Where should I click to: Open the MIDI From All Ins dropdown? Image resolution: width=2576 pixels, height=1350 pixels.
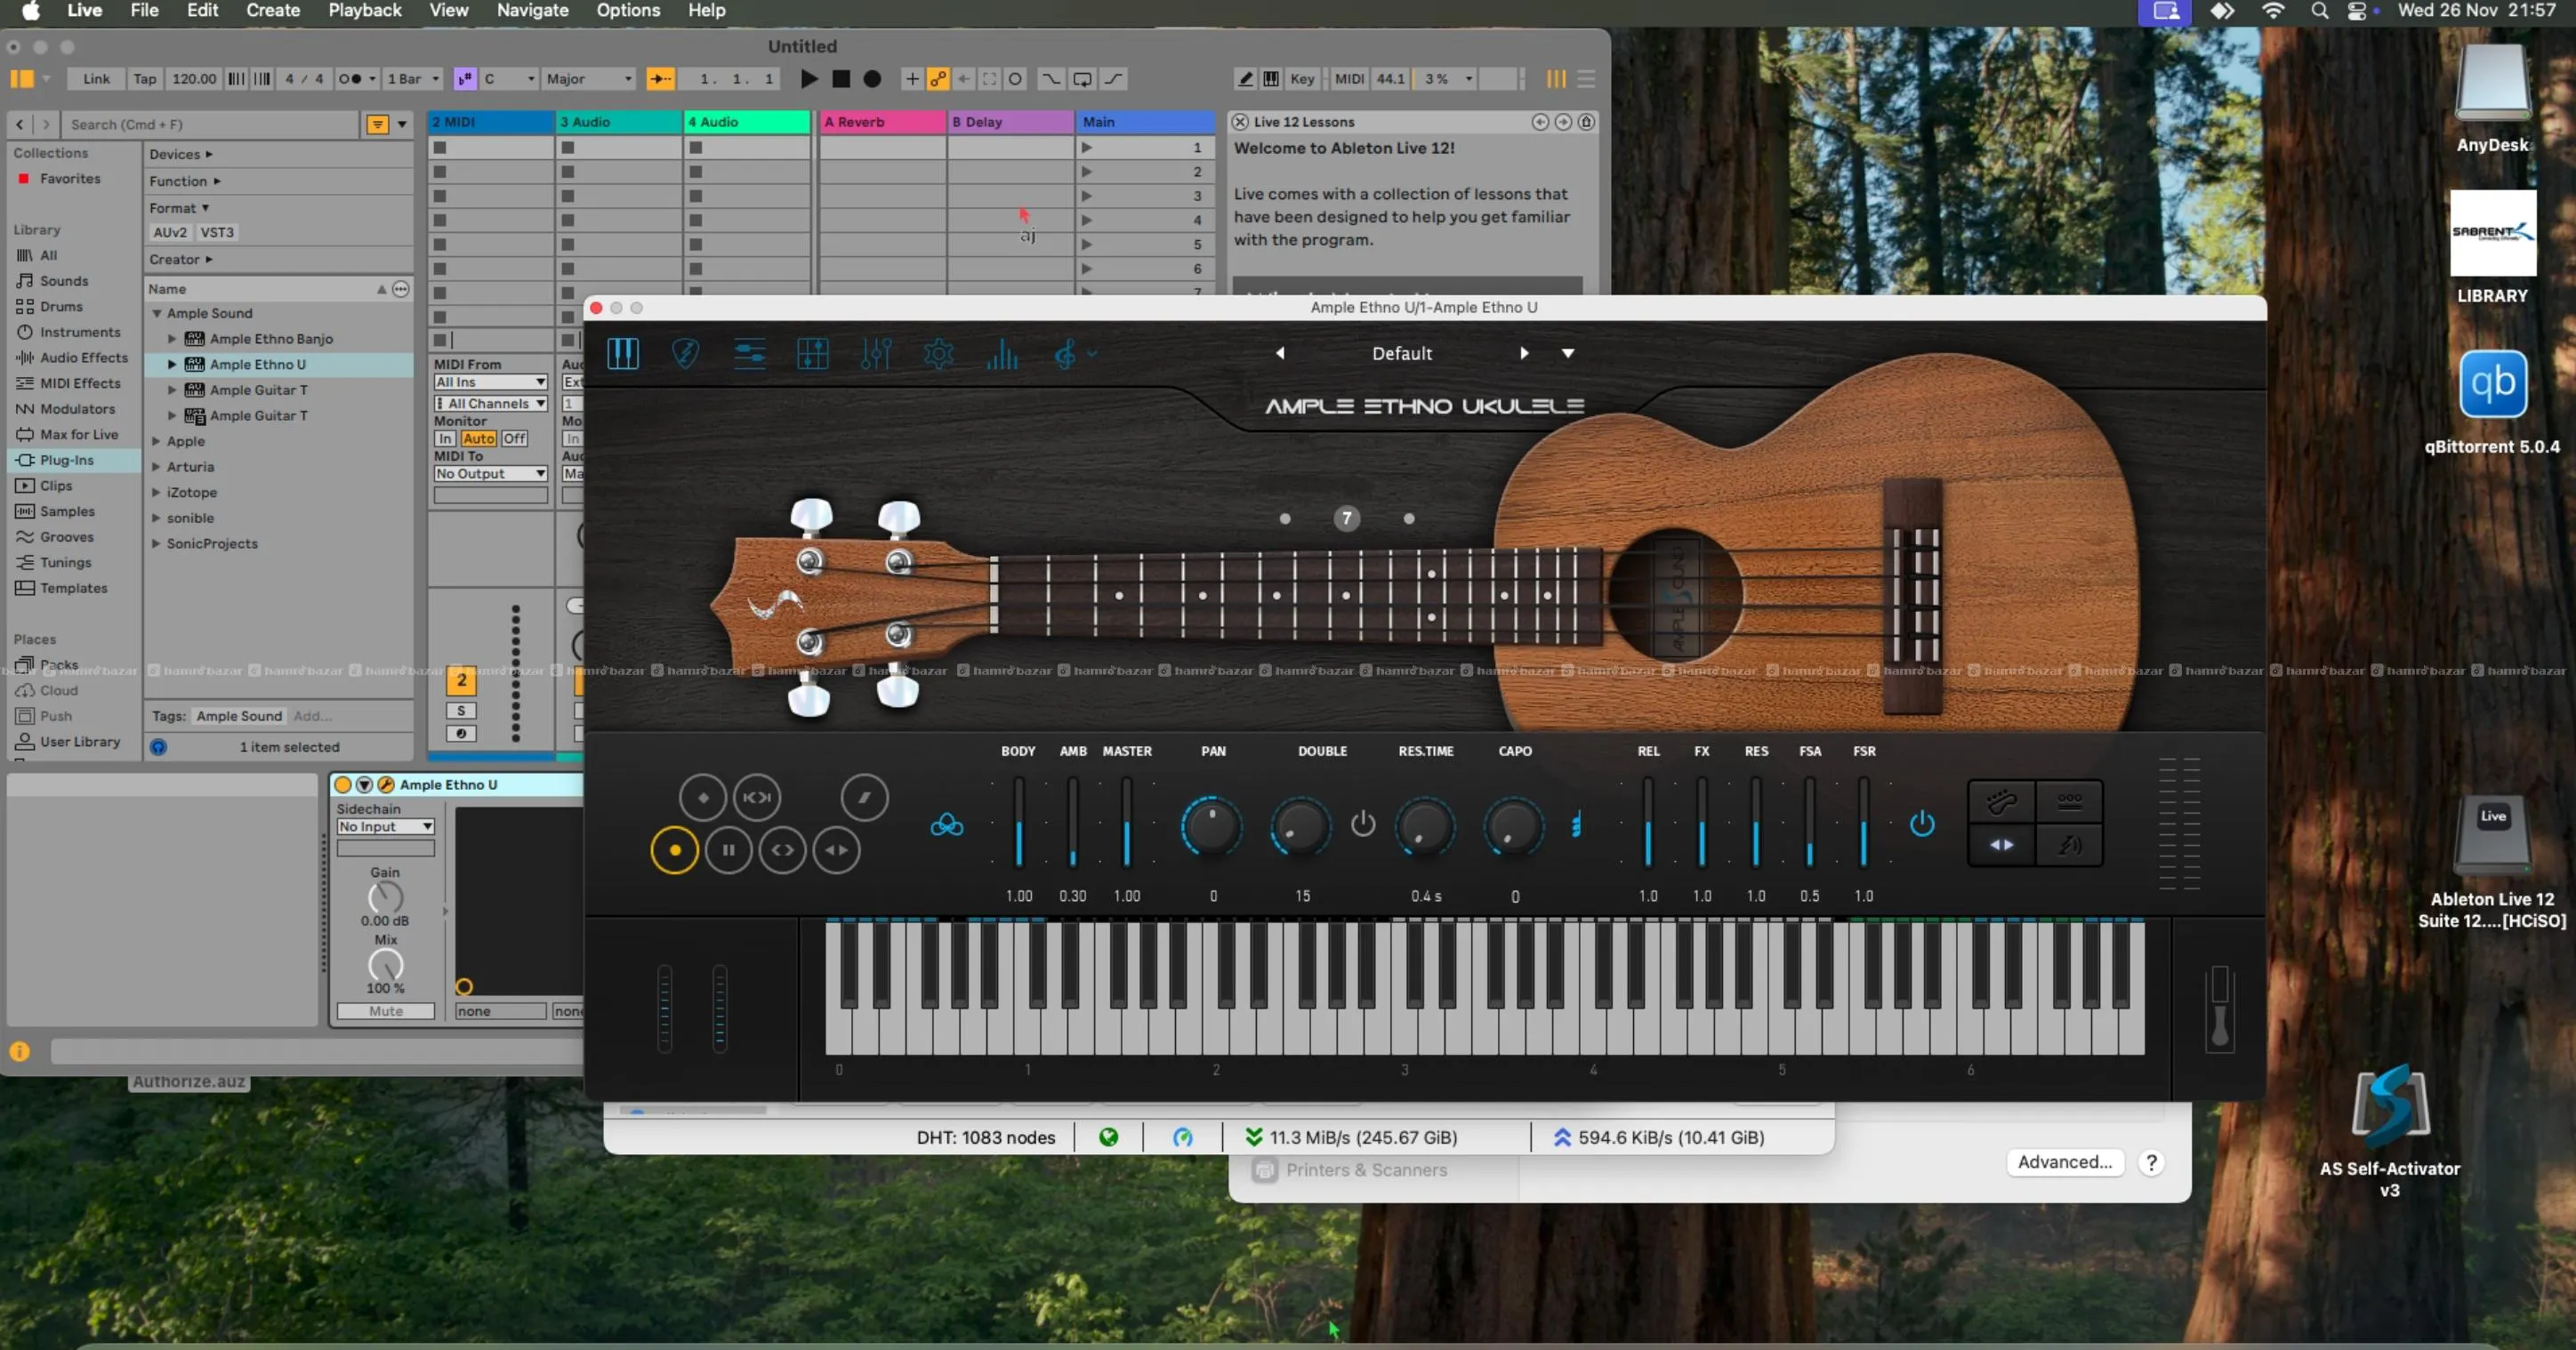pyautogui.click(x=491, y=383)
